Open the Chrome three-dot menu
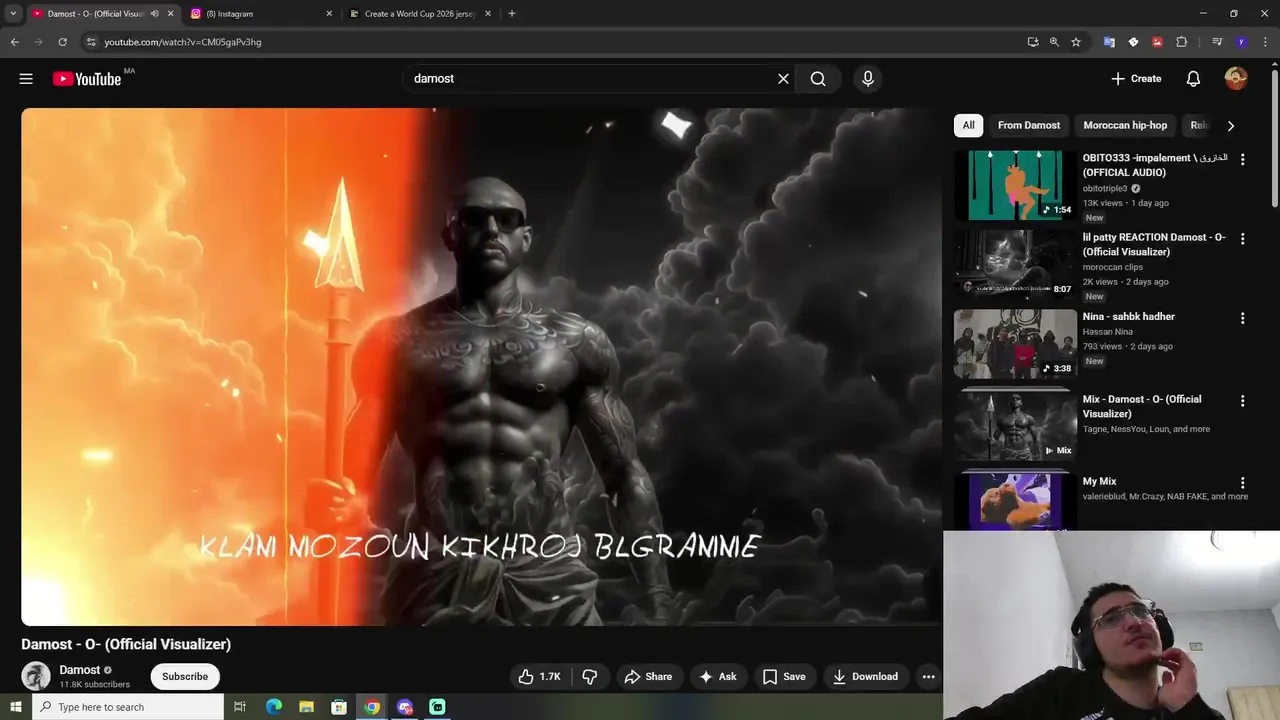The width and height of the screenshot is (1280, 720). coord(1265,42)
